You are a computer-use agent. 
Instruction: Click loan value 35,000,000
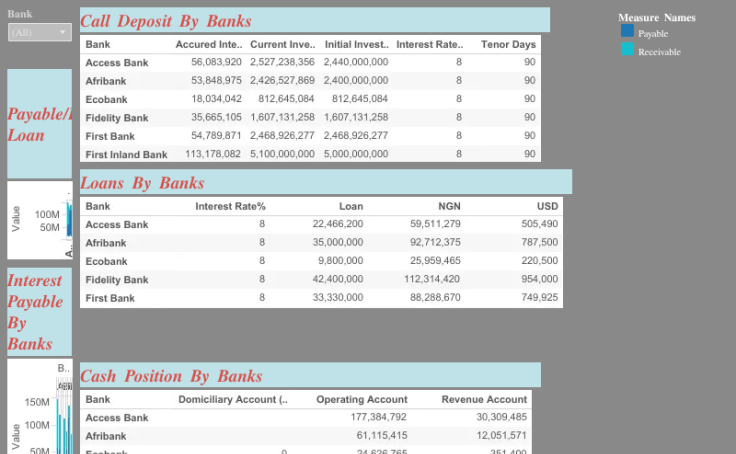pos(338,242)
